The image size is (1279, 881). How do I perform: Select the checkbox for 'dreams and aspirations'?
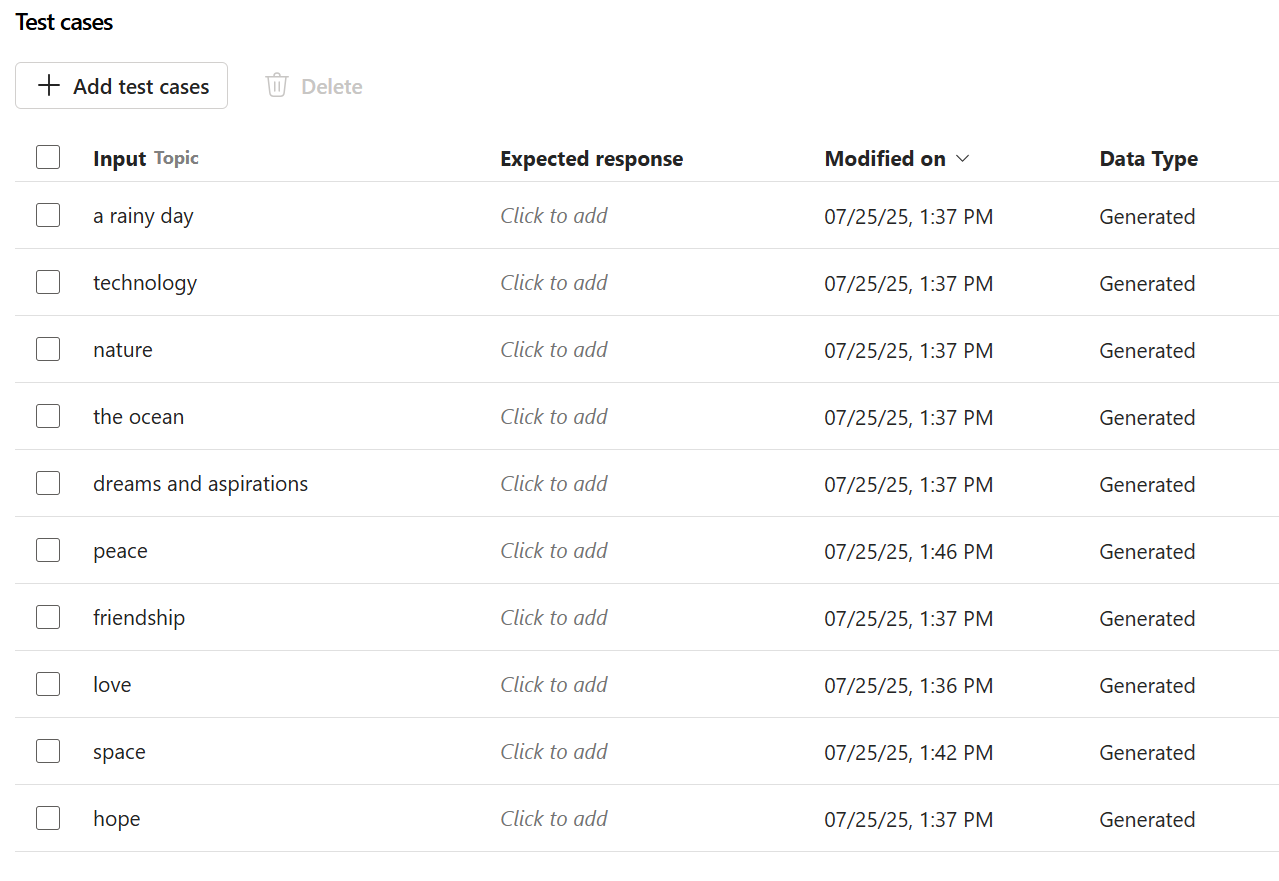[47, 482]
